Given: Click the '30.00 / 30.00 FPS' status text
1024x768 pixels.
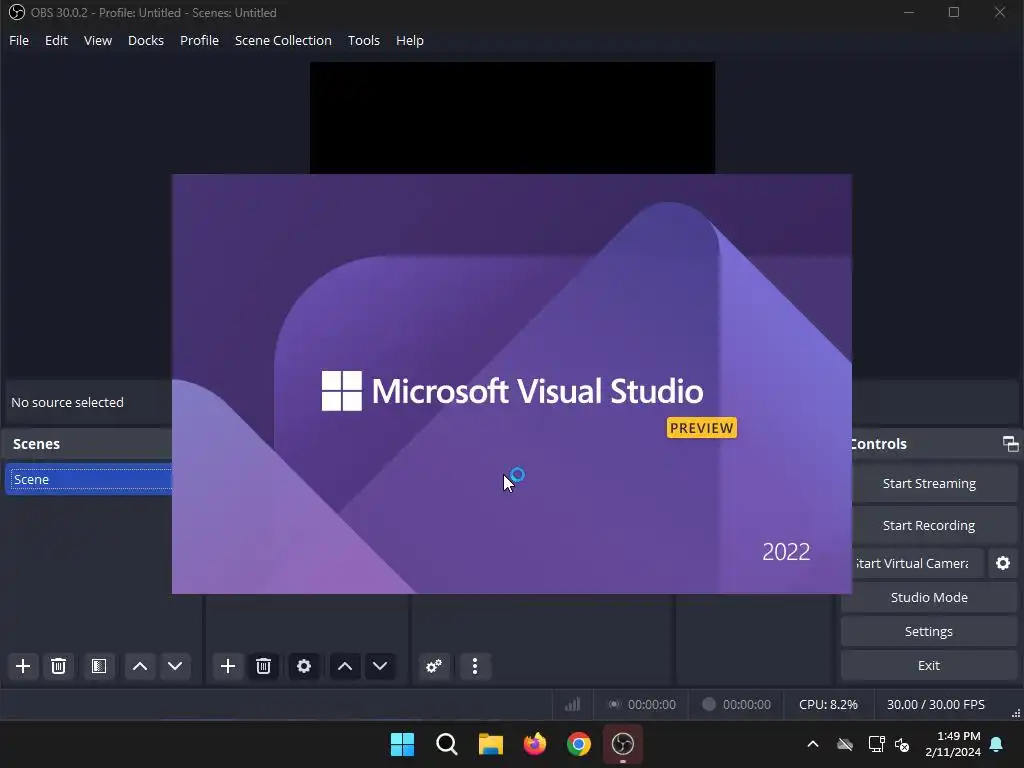Looking at the screenshot, I should 935,705.
